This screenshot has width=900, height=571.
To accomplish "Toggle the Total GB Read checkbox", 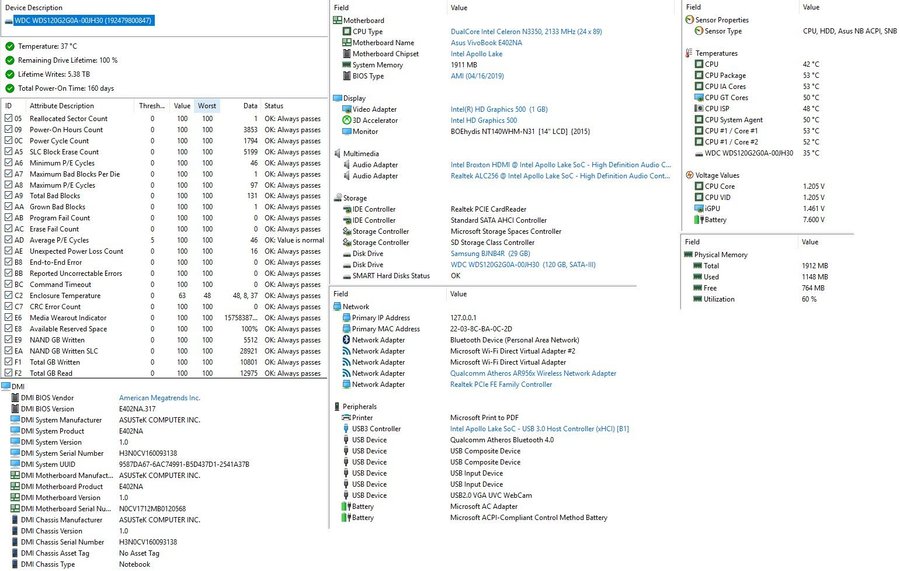I will pyautogui.click(x=7, y=372).
